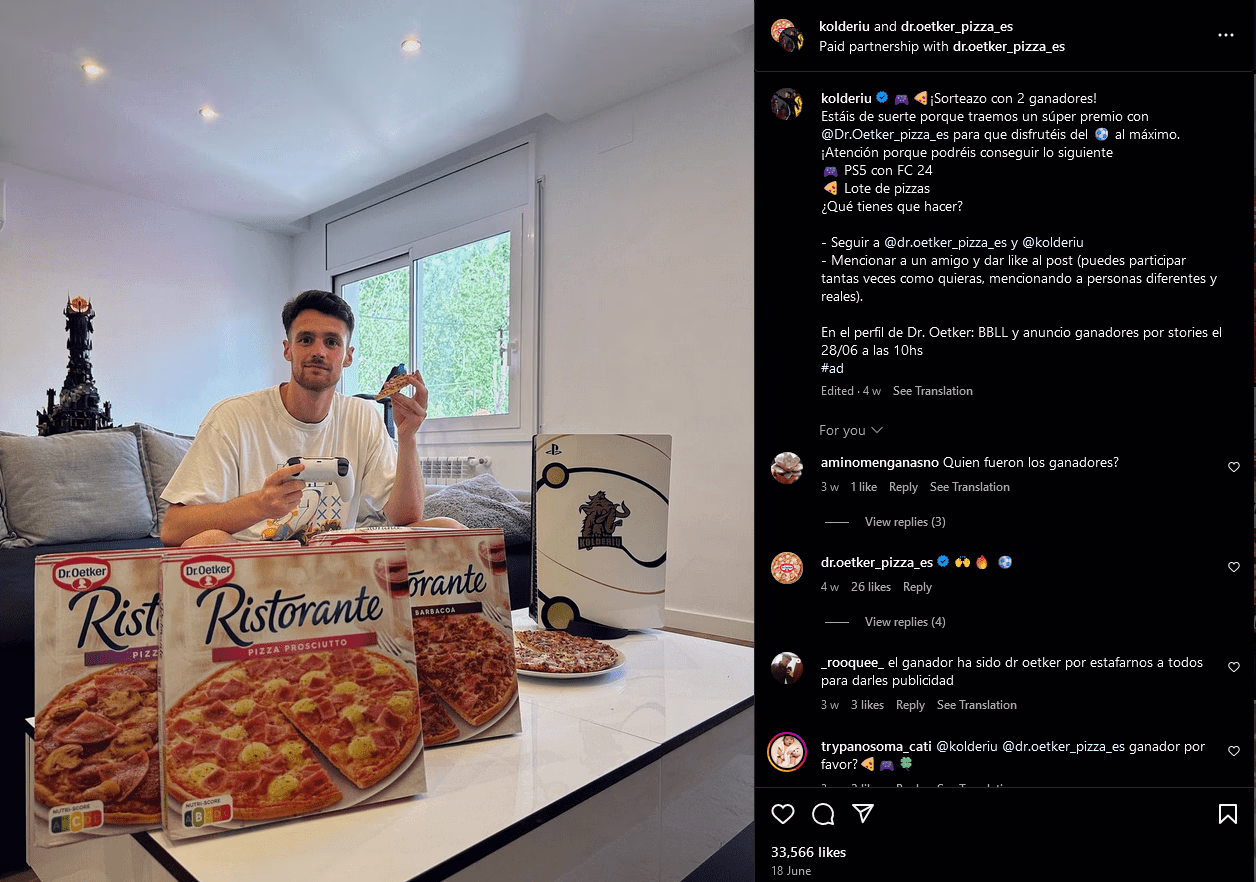Open kolderiu's profile avatar in the header
This screenshot has height=882, width=1256.
coord(787,35)
